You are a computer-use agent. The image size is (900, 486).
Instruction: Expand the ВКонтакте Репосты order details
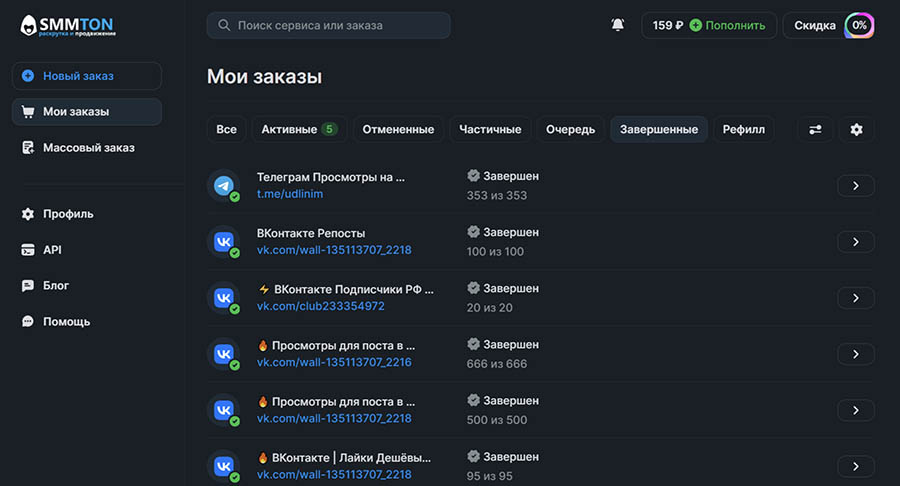[855, 242]
